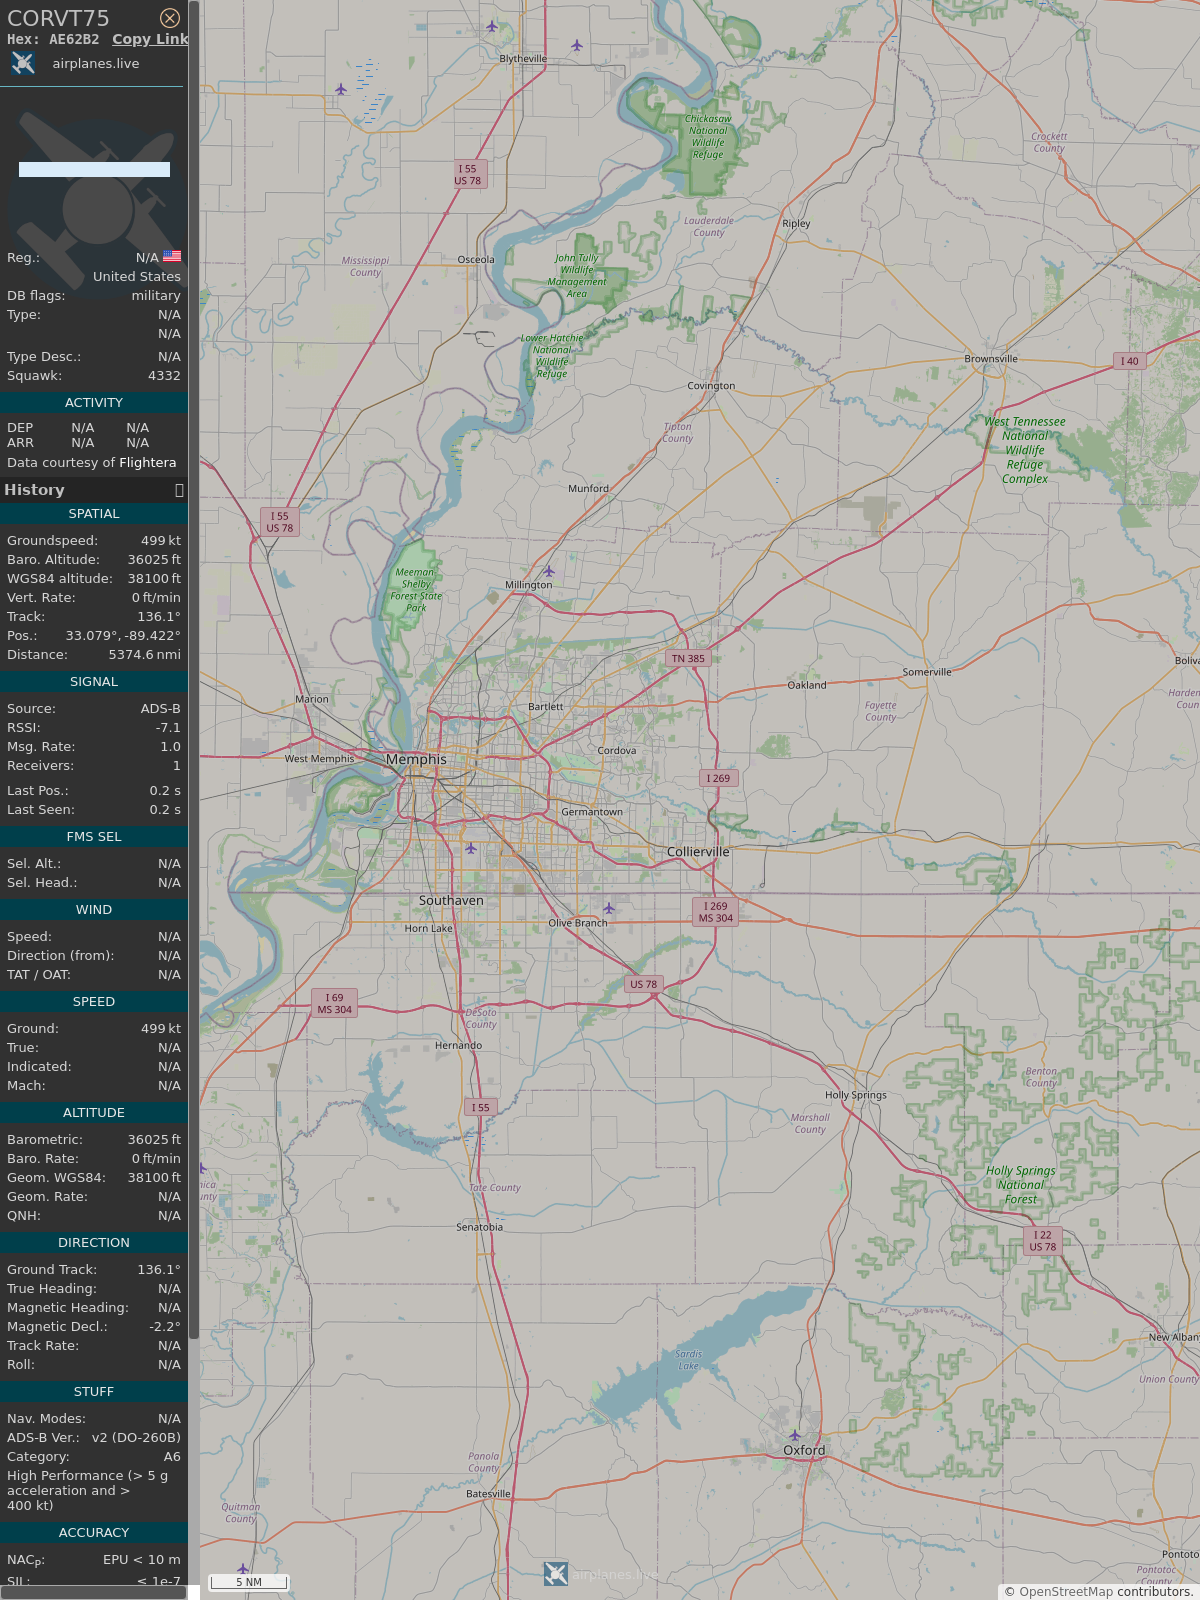Click the airplanes.live logo in side panel
The image size is (1200, 1600).
point(23,63)
